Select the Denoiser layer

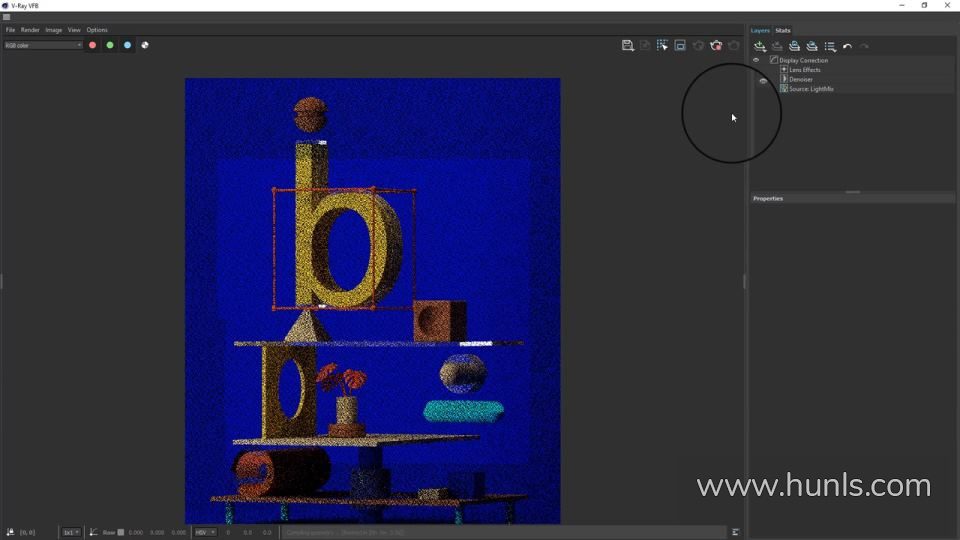pyautogui.click(x=801, y=79)
